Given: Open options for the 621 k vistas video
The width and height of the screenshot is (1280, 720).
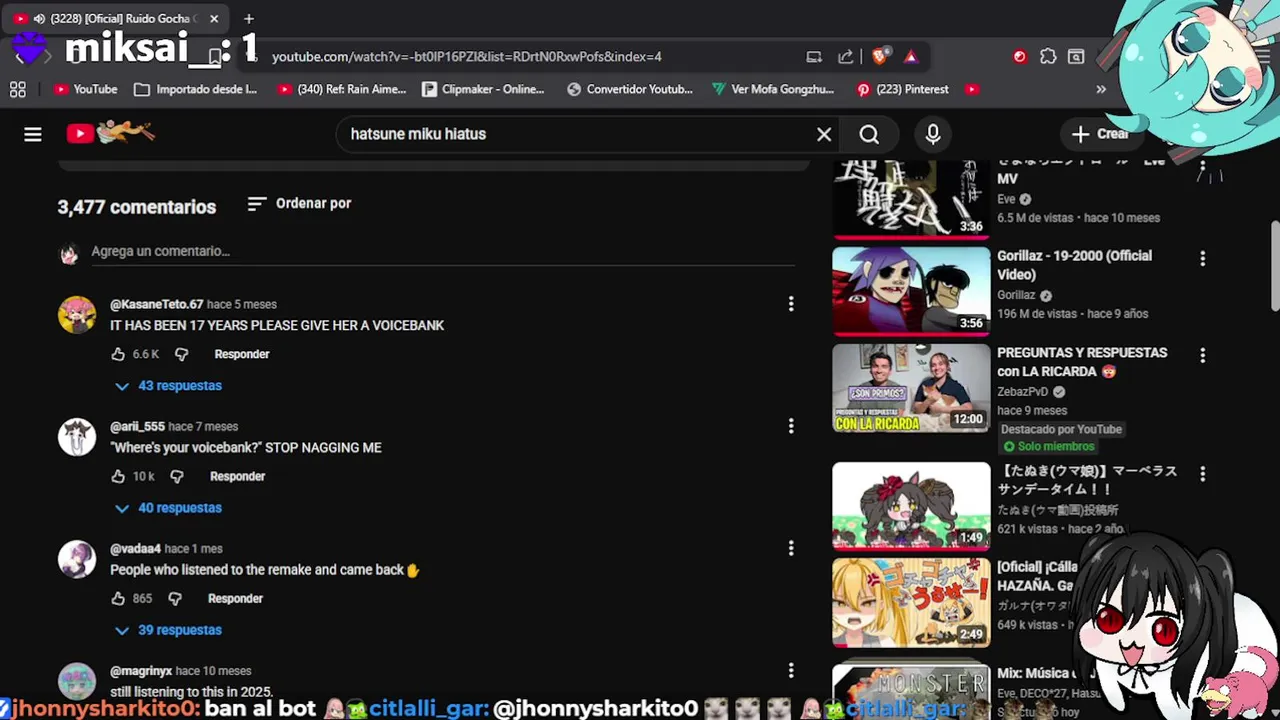Looking at the screenshot, I should [x=1202, y=473].
